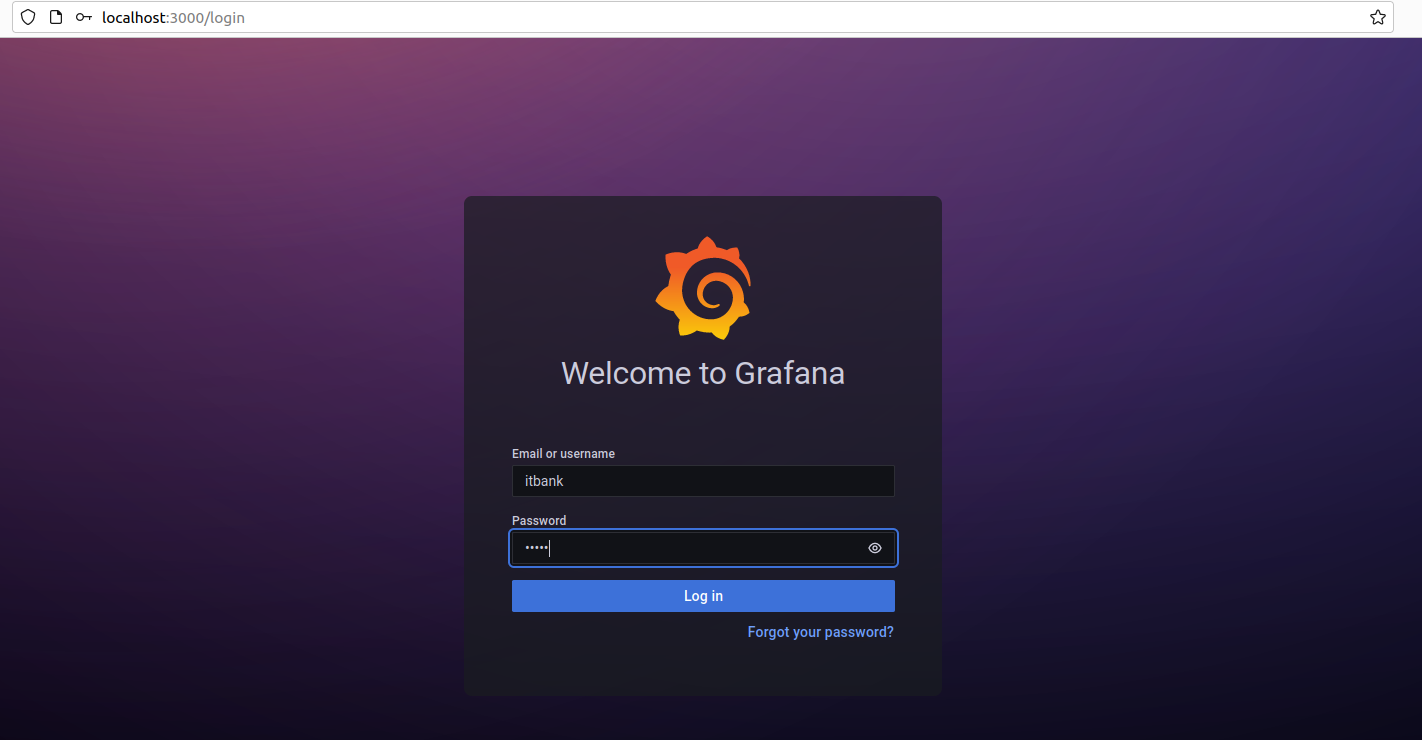The height and width of the screenshot is (740, 1422).
Task: Click the Email or username label
Action: [x=563, y=454]
